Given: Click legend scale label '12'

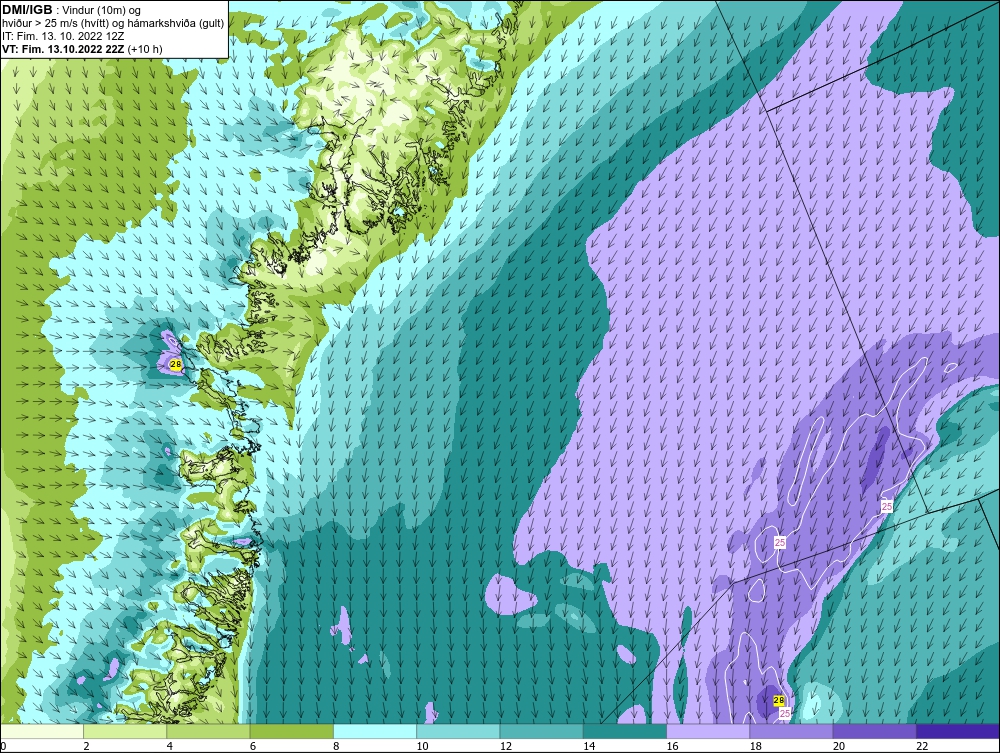Looking at the screenshot, I should click(x=506, y=746).
